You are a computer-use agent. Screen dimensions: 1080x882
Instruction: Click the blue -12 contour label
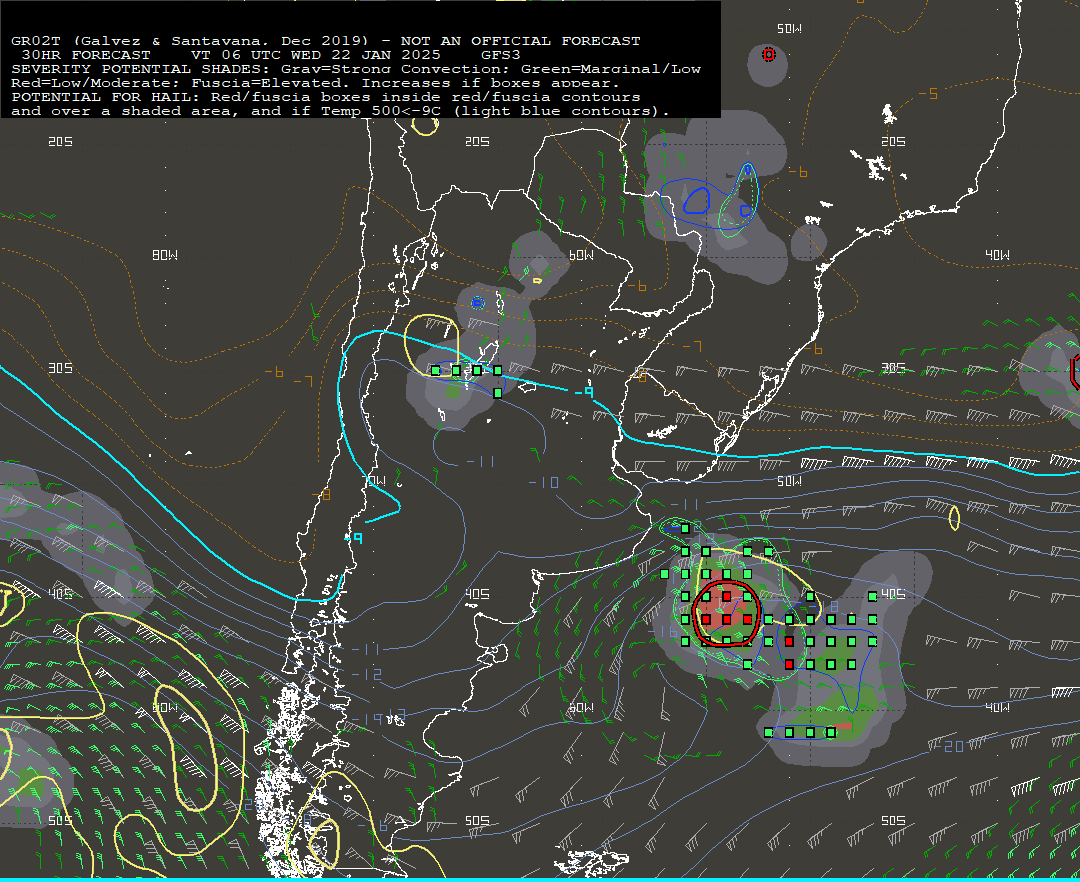click(x=367, y=675)
